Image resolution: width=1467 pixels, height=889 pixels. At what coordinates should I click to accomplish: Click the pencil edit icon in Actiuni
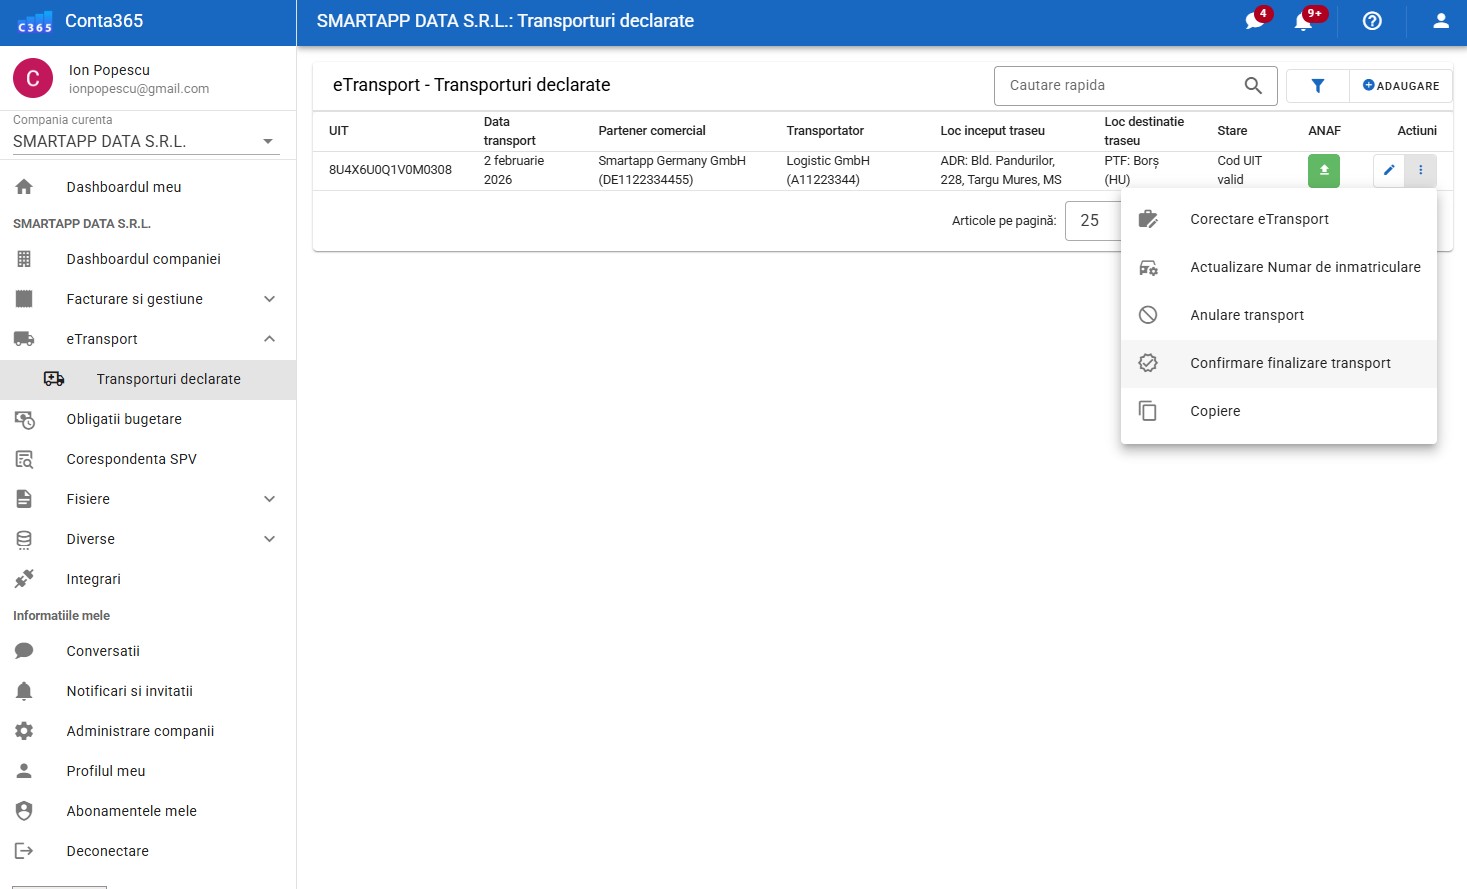(x=1388, y=170)
